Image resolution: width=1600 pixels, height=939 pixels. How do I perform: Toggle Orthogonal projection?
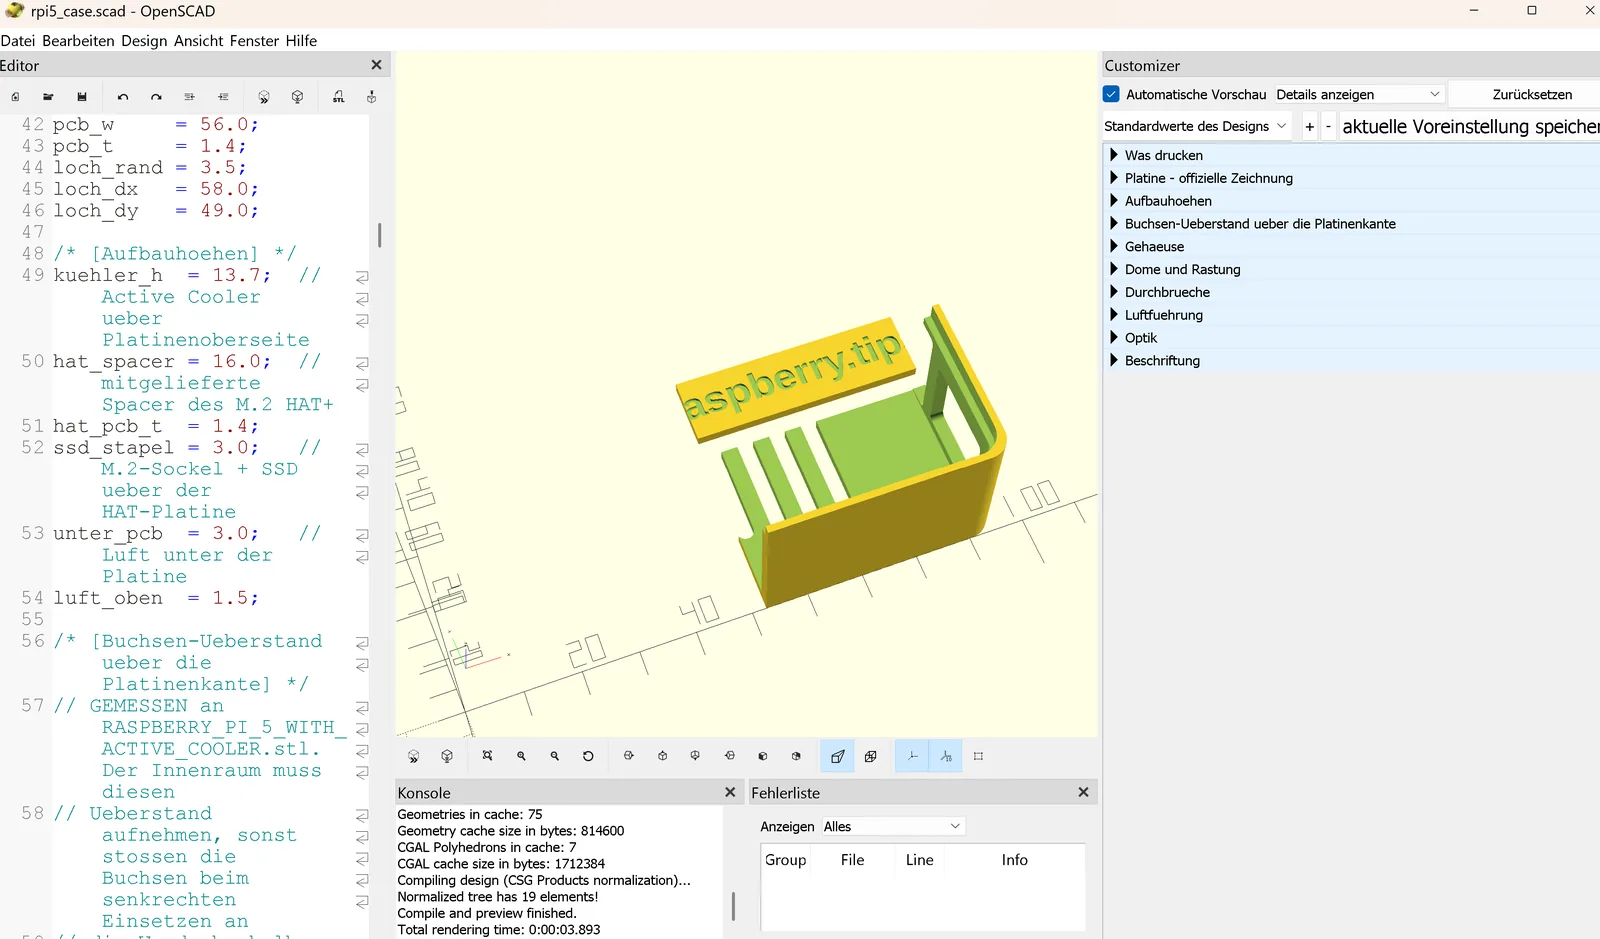(871, 756)
